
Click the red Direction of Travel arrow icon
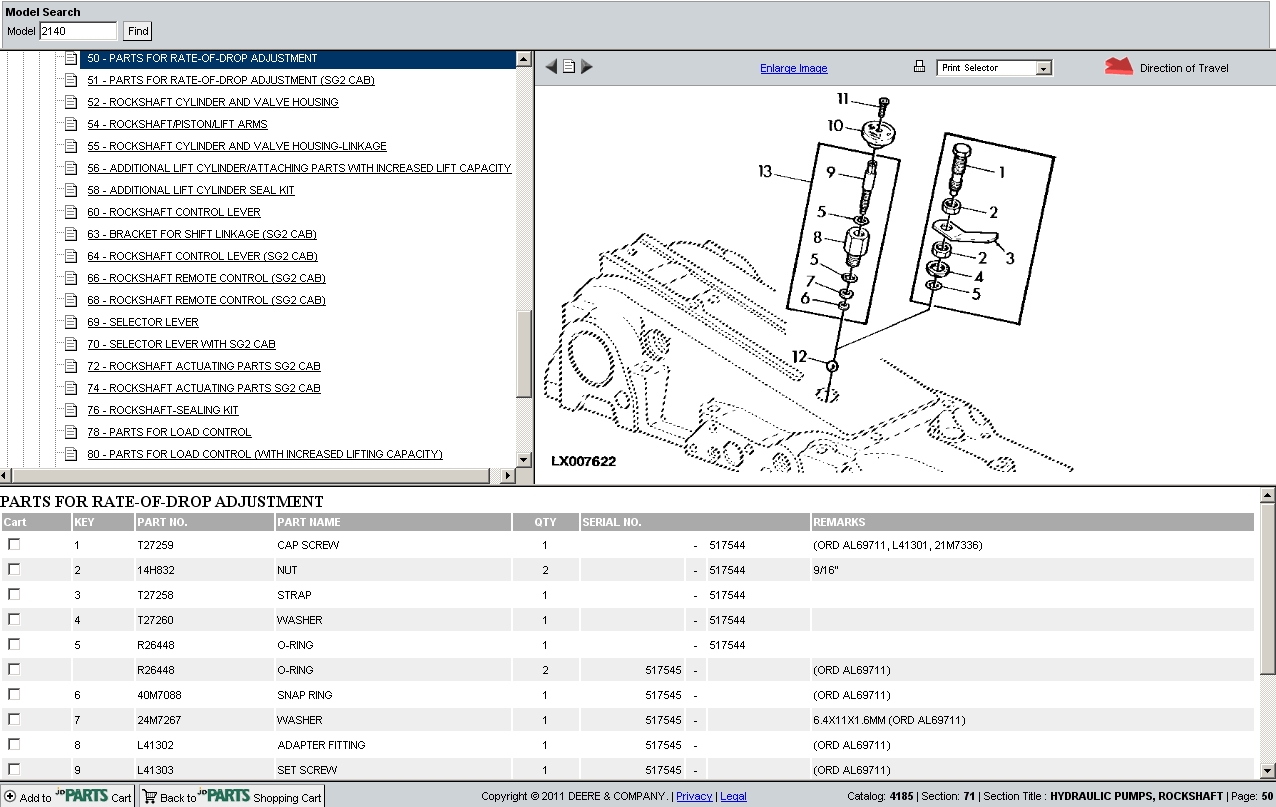point(1118,67)
